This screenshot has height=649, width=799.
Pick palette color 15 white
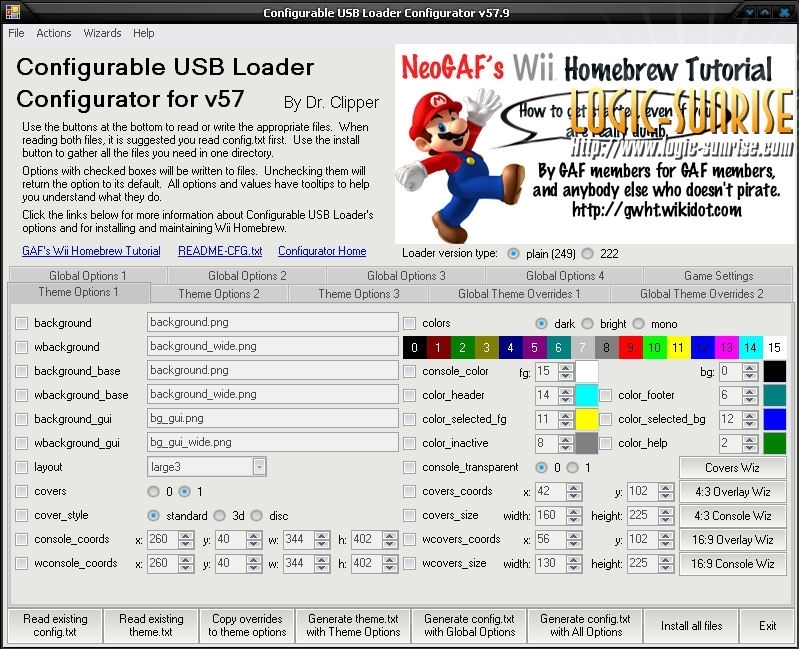[x=775, y=347]
